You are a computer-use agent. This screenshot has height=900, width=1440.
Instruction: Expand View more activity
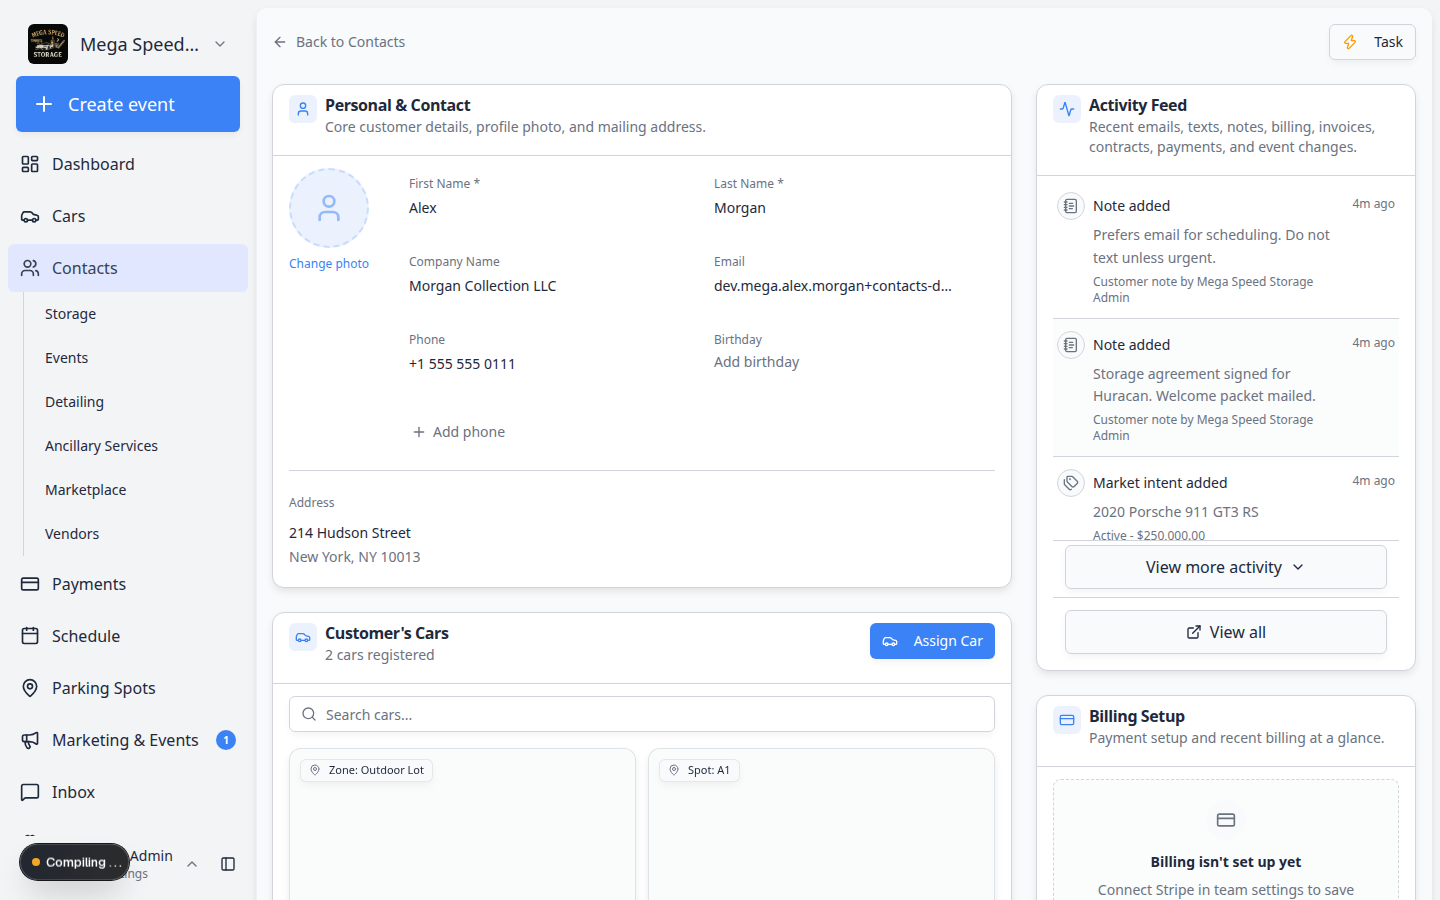(x=1226, y=567)
